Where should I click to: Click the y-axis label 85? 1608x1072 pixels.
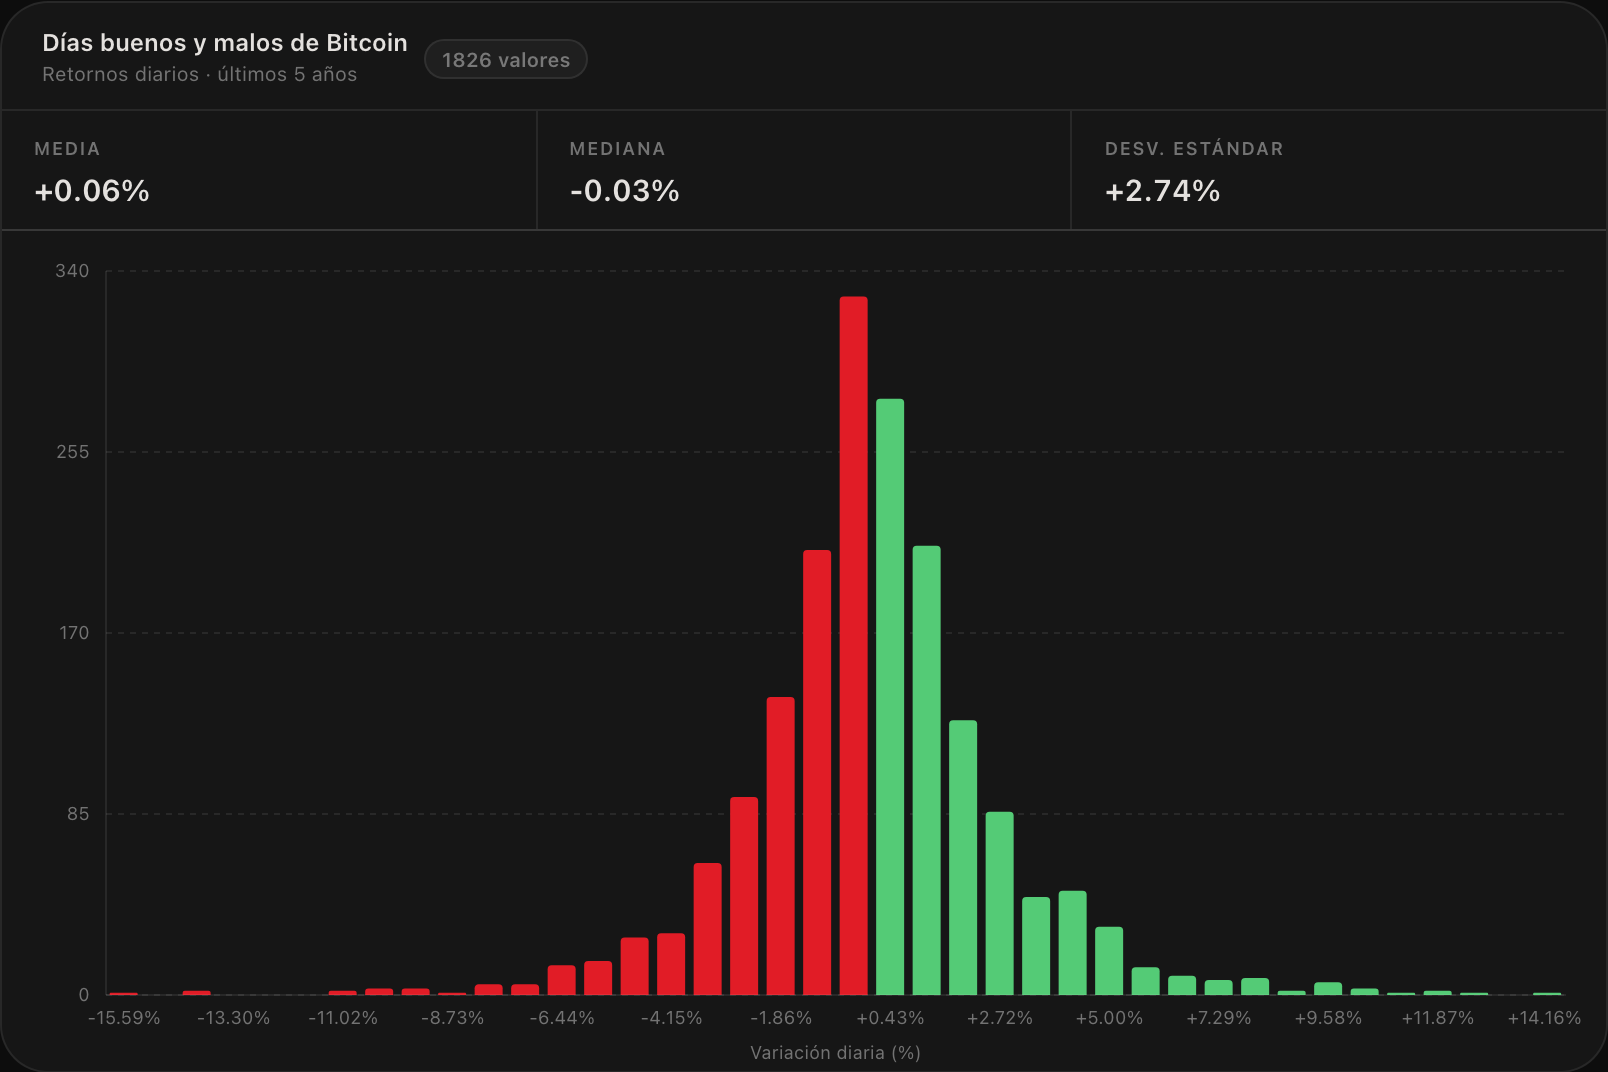78,814
